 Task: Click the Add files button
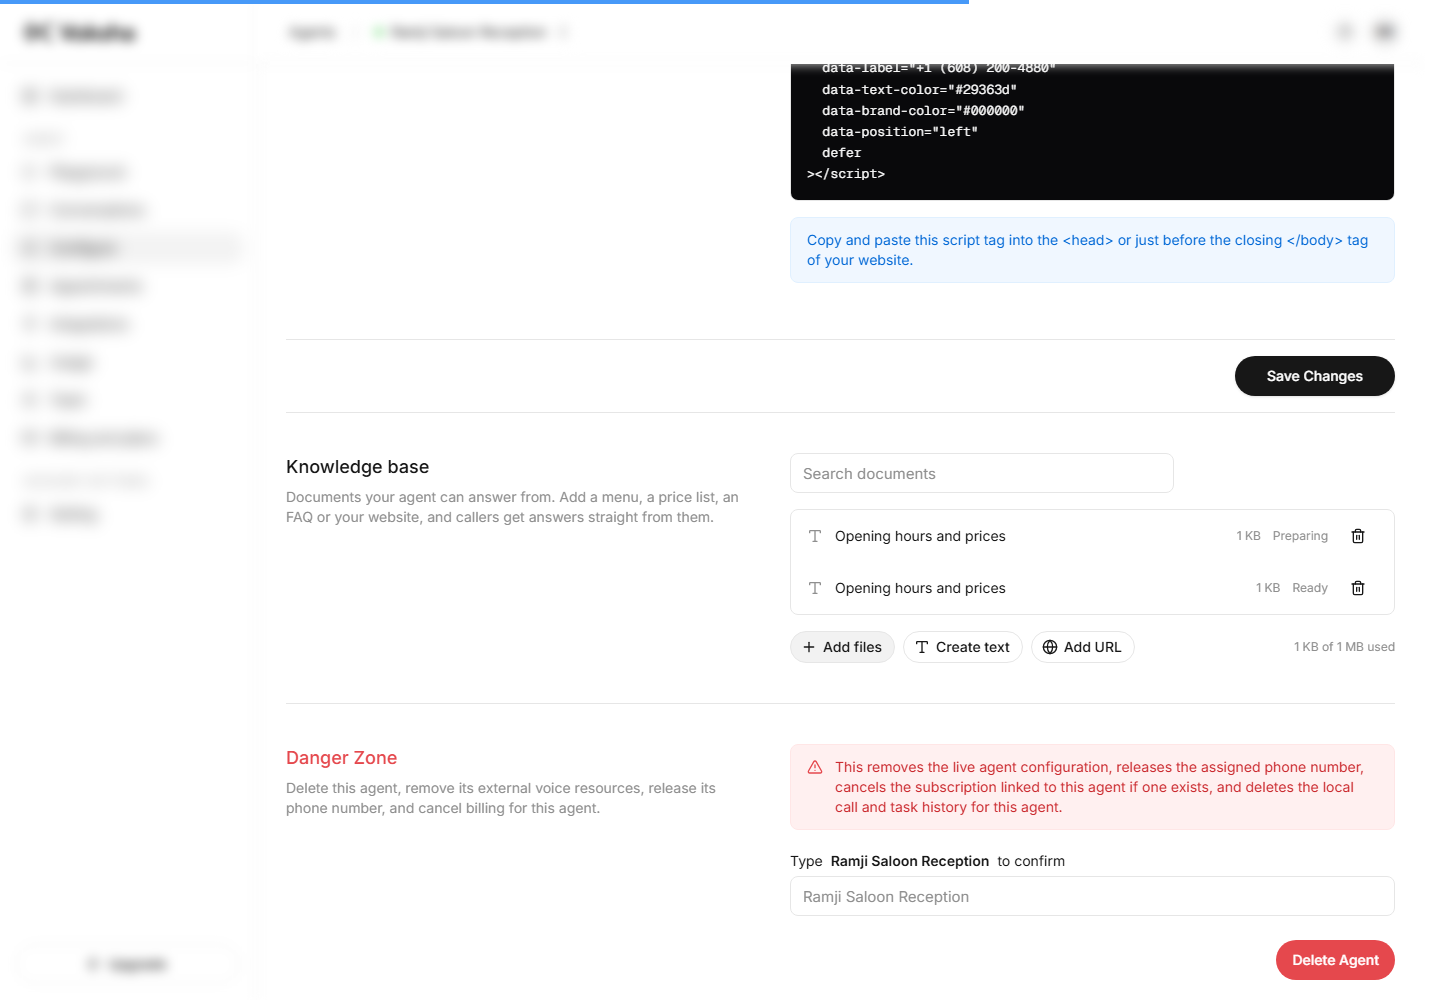[842, 647]
